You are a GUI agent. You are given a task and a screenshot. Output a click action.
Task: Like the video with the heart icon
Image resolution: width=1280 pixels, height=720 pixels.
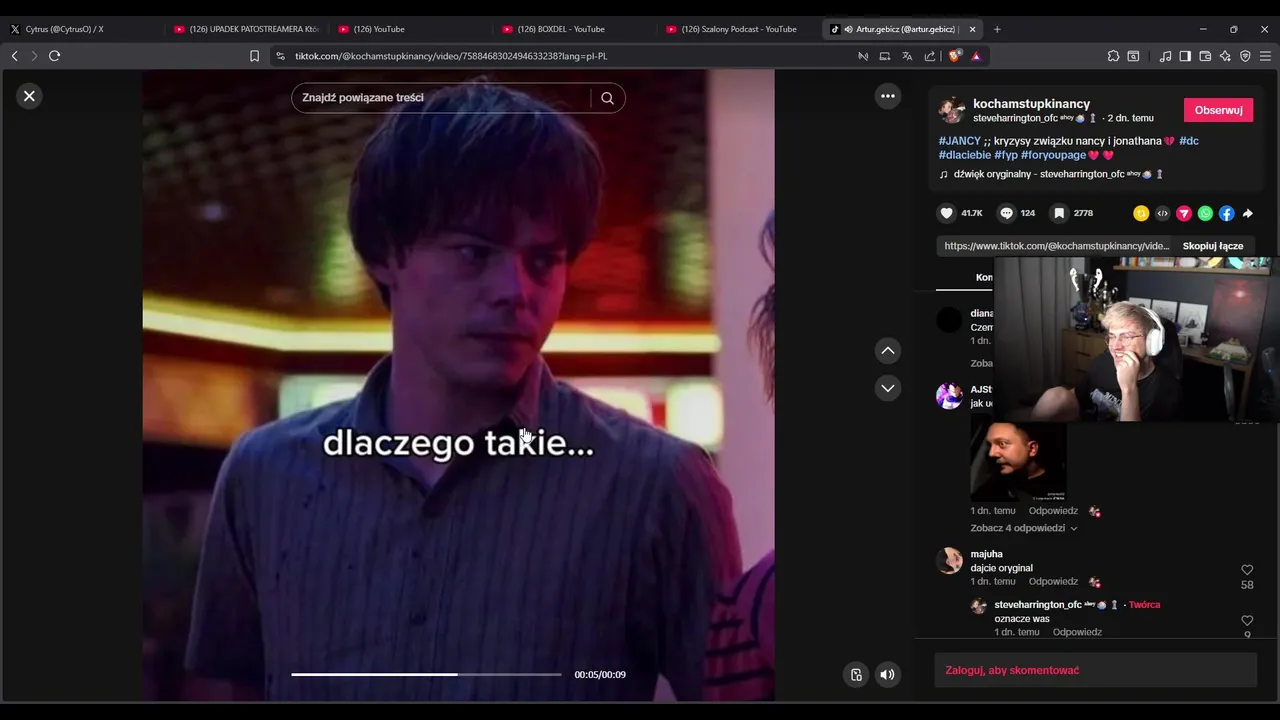947,213
